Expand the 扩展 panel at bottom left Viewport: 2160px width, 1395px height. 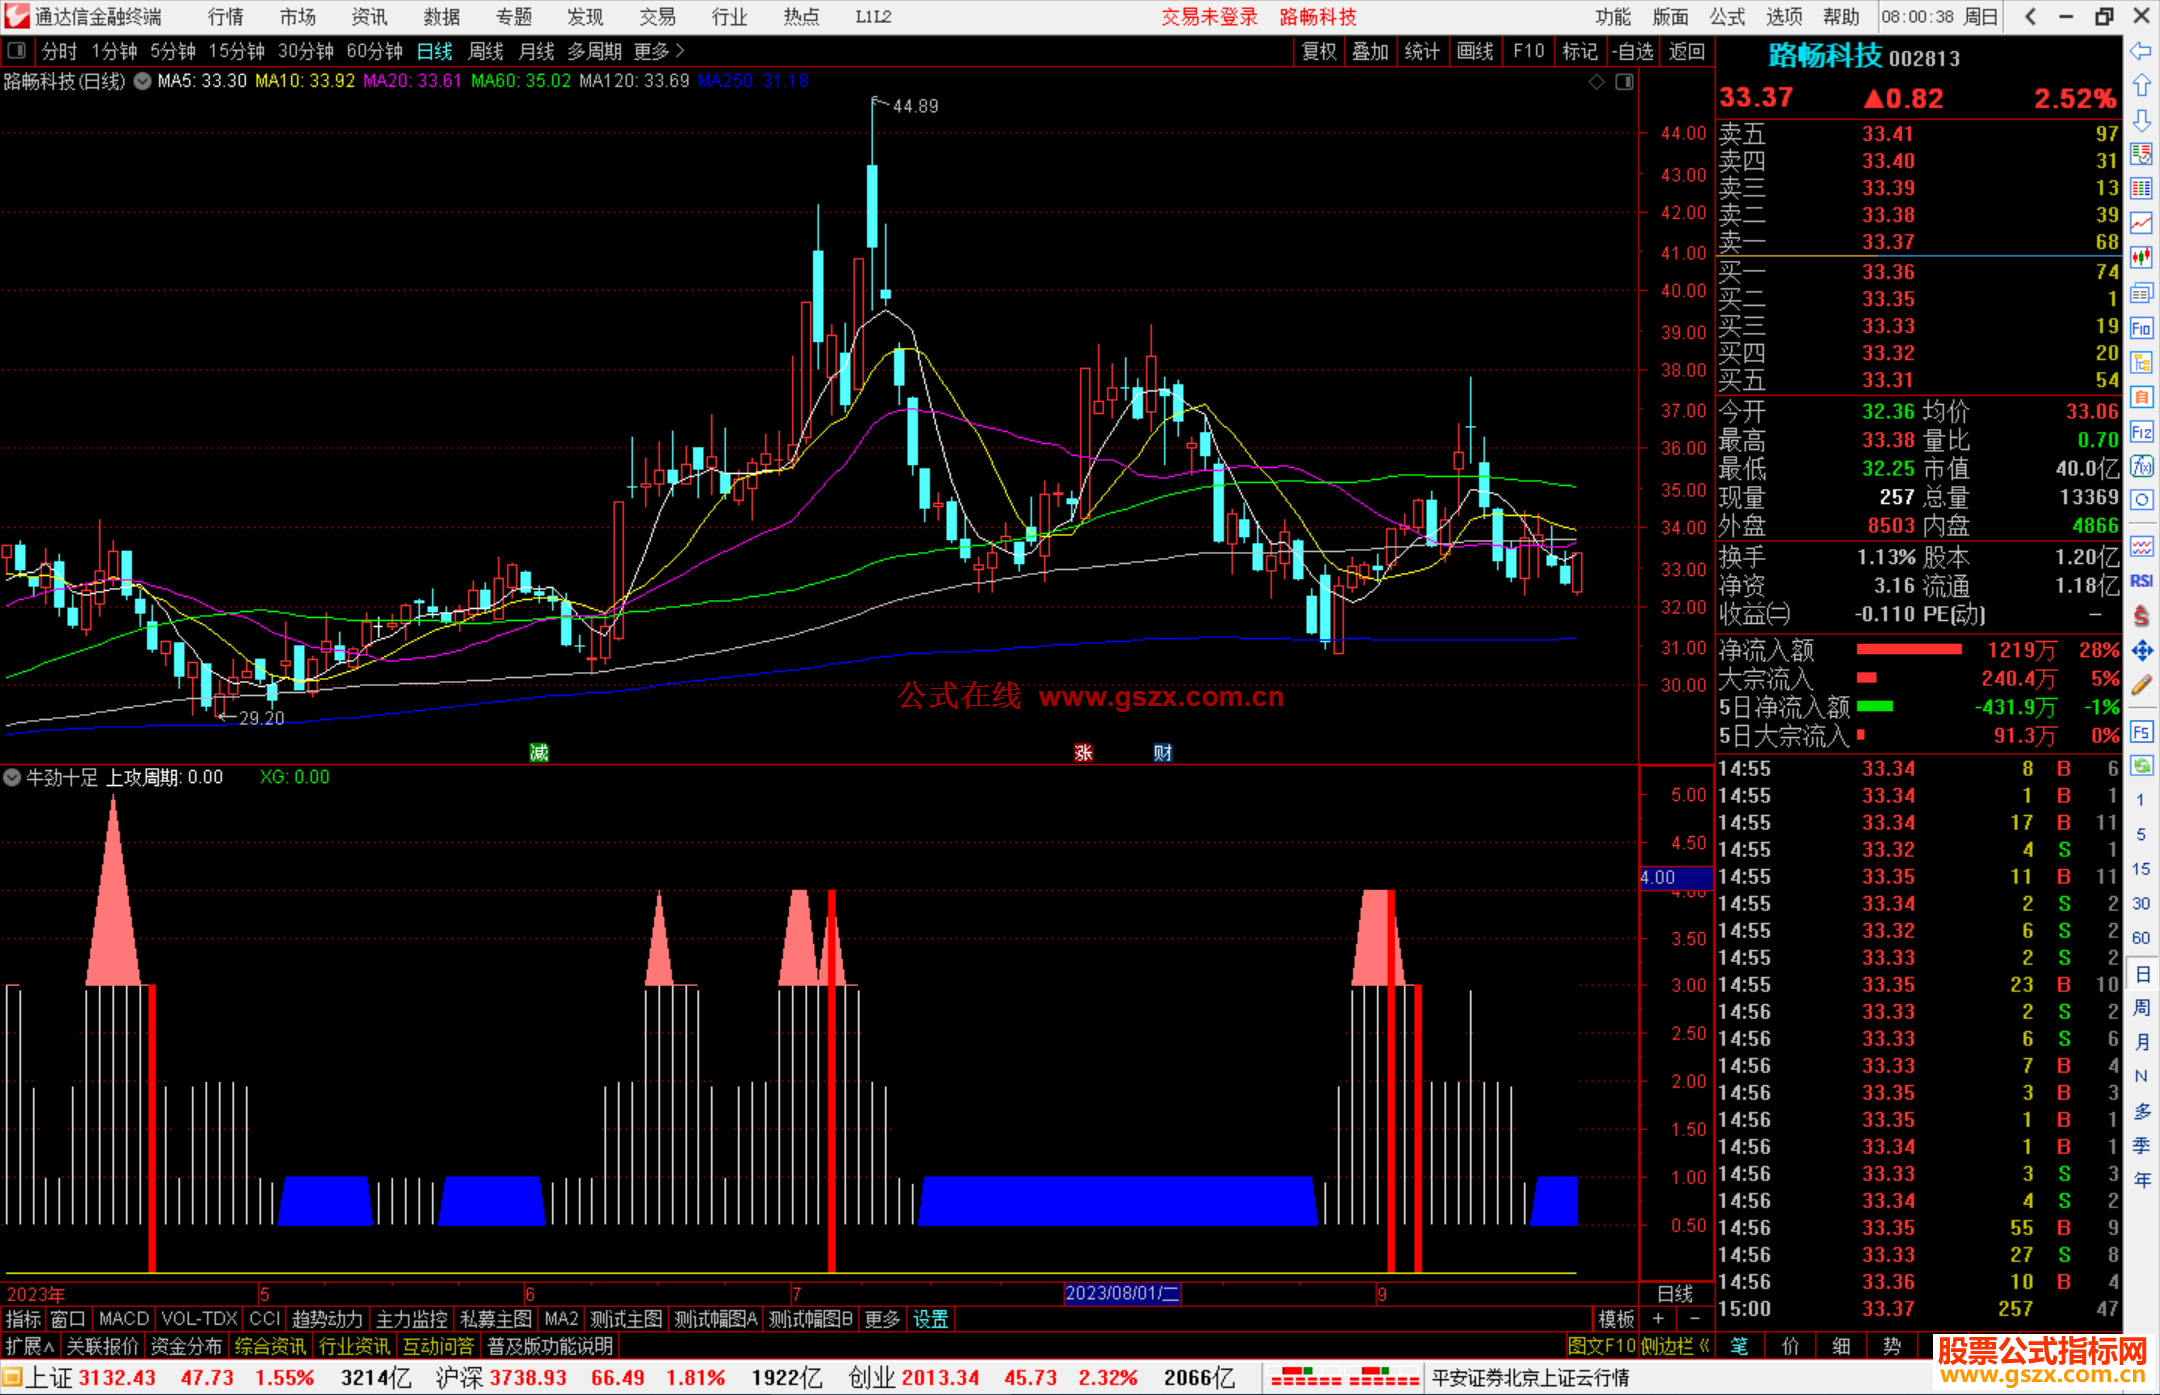[x=29, y=1346]
